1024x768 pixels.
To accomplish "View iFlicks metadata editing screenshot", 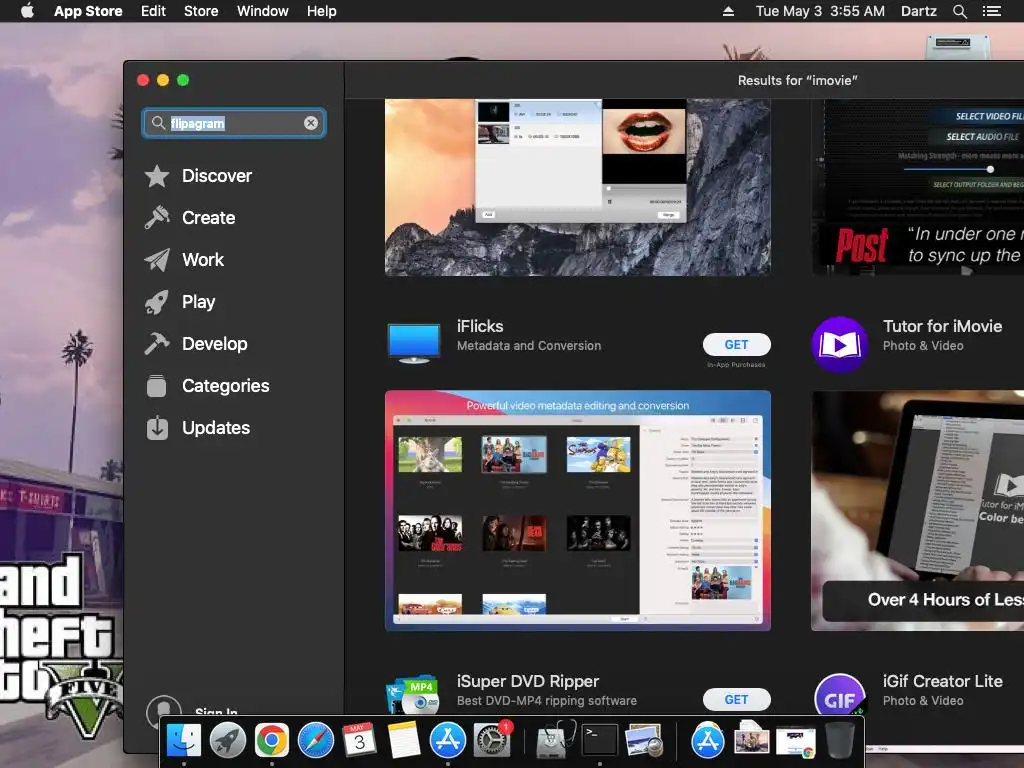I will pos(577,511).
